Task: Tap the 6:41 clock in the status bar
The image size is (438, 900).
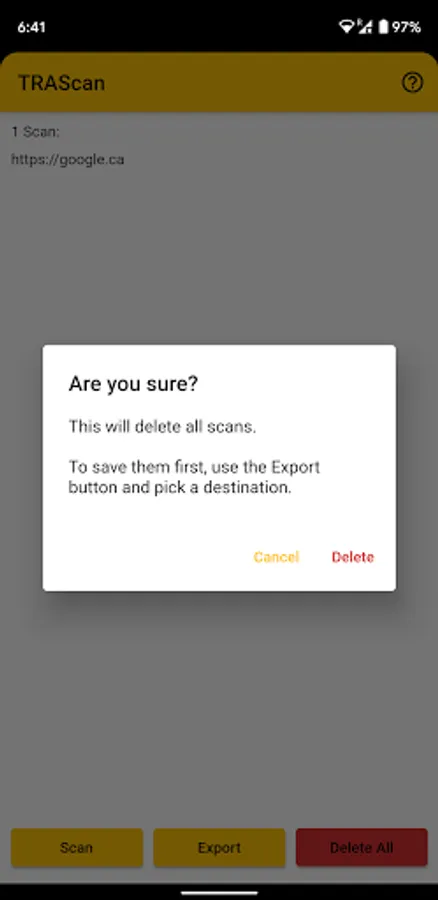Action: tap(31, 27)
